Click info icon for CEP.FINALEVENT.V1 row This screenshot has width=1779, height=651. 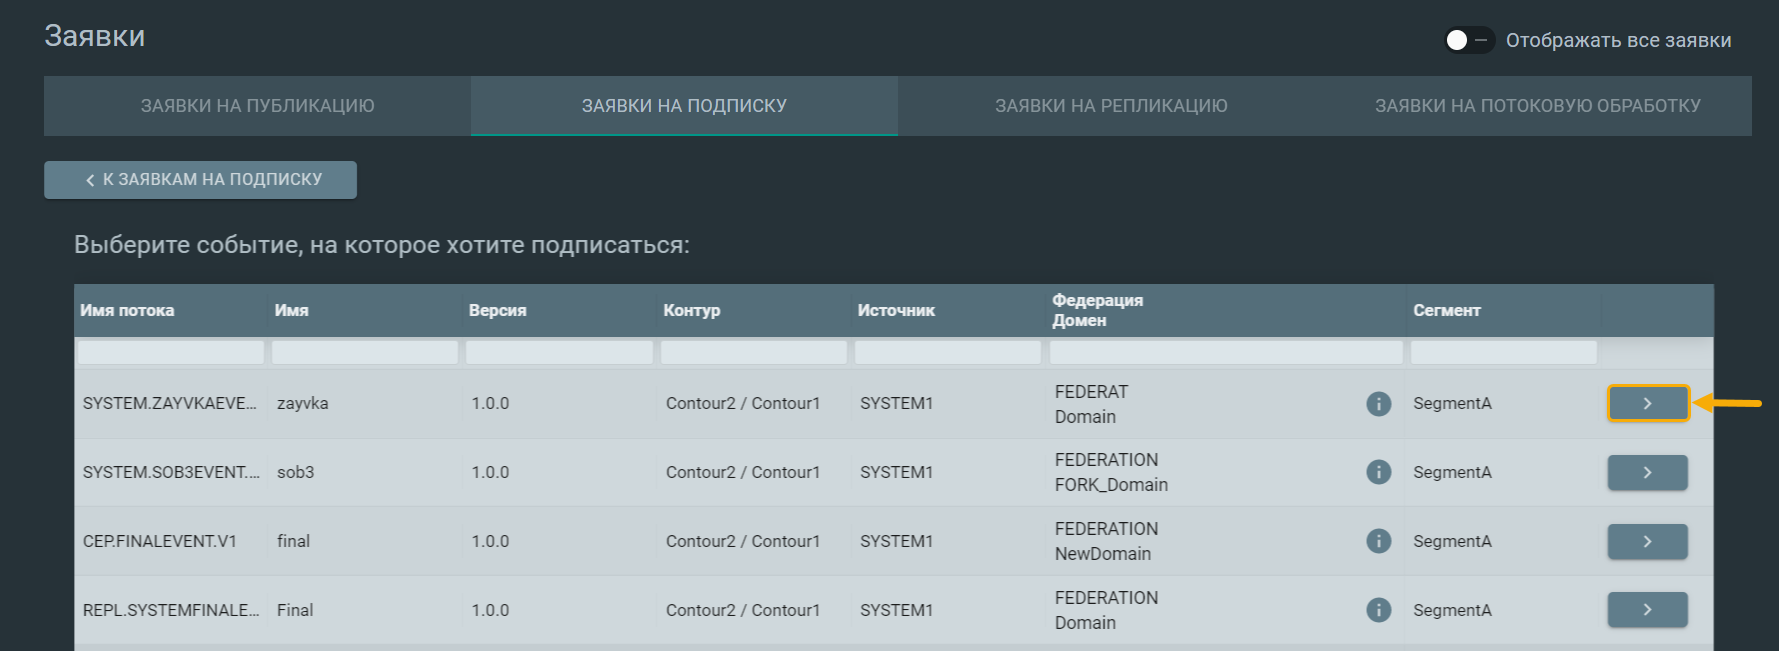(x=1378, y=541)
